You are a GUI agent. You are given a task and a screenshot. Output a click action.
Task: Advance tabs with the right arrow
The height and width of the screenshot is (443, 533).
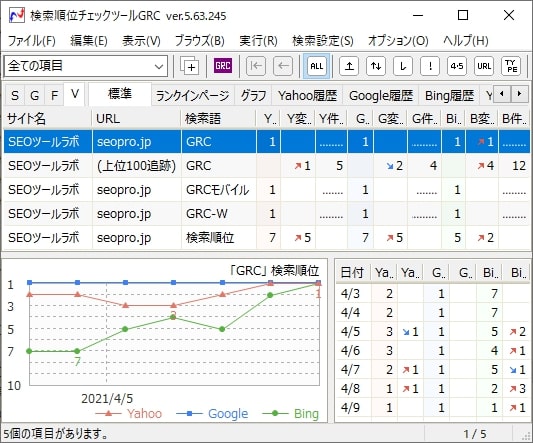click(x=519, y=93)
